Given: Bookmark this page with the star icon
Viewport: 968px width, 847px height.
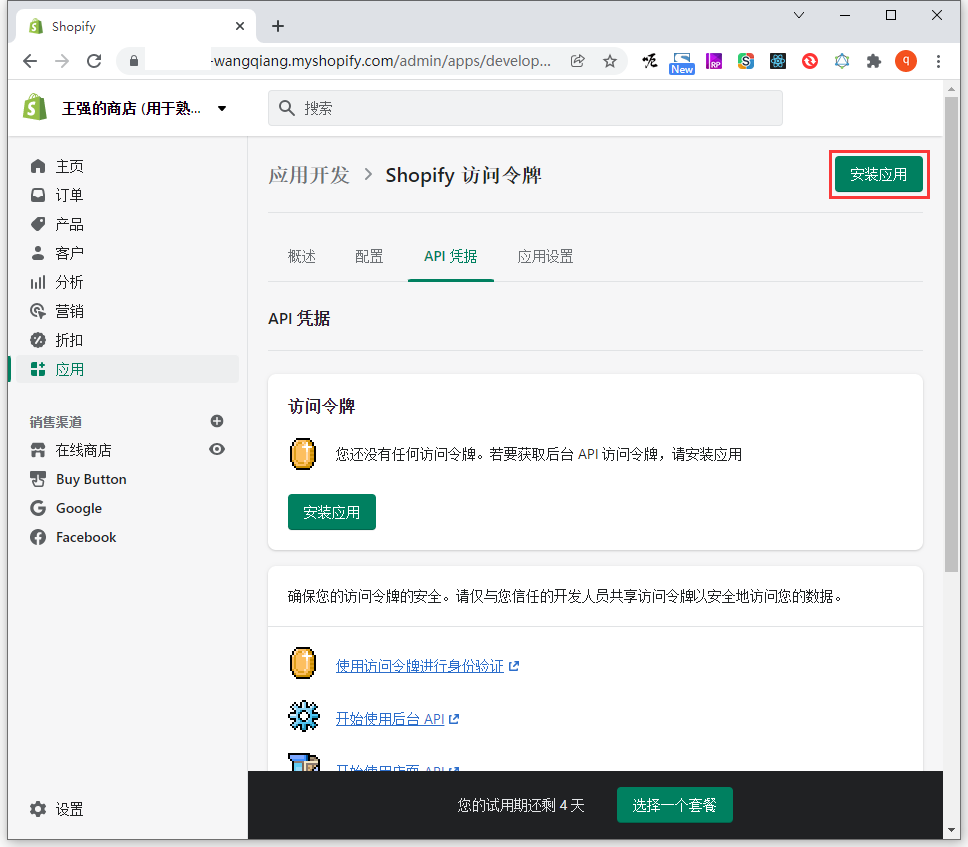Looking at the screenshot, I should (610, 61).
